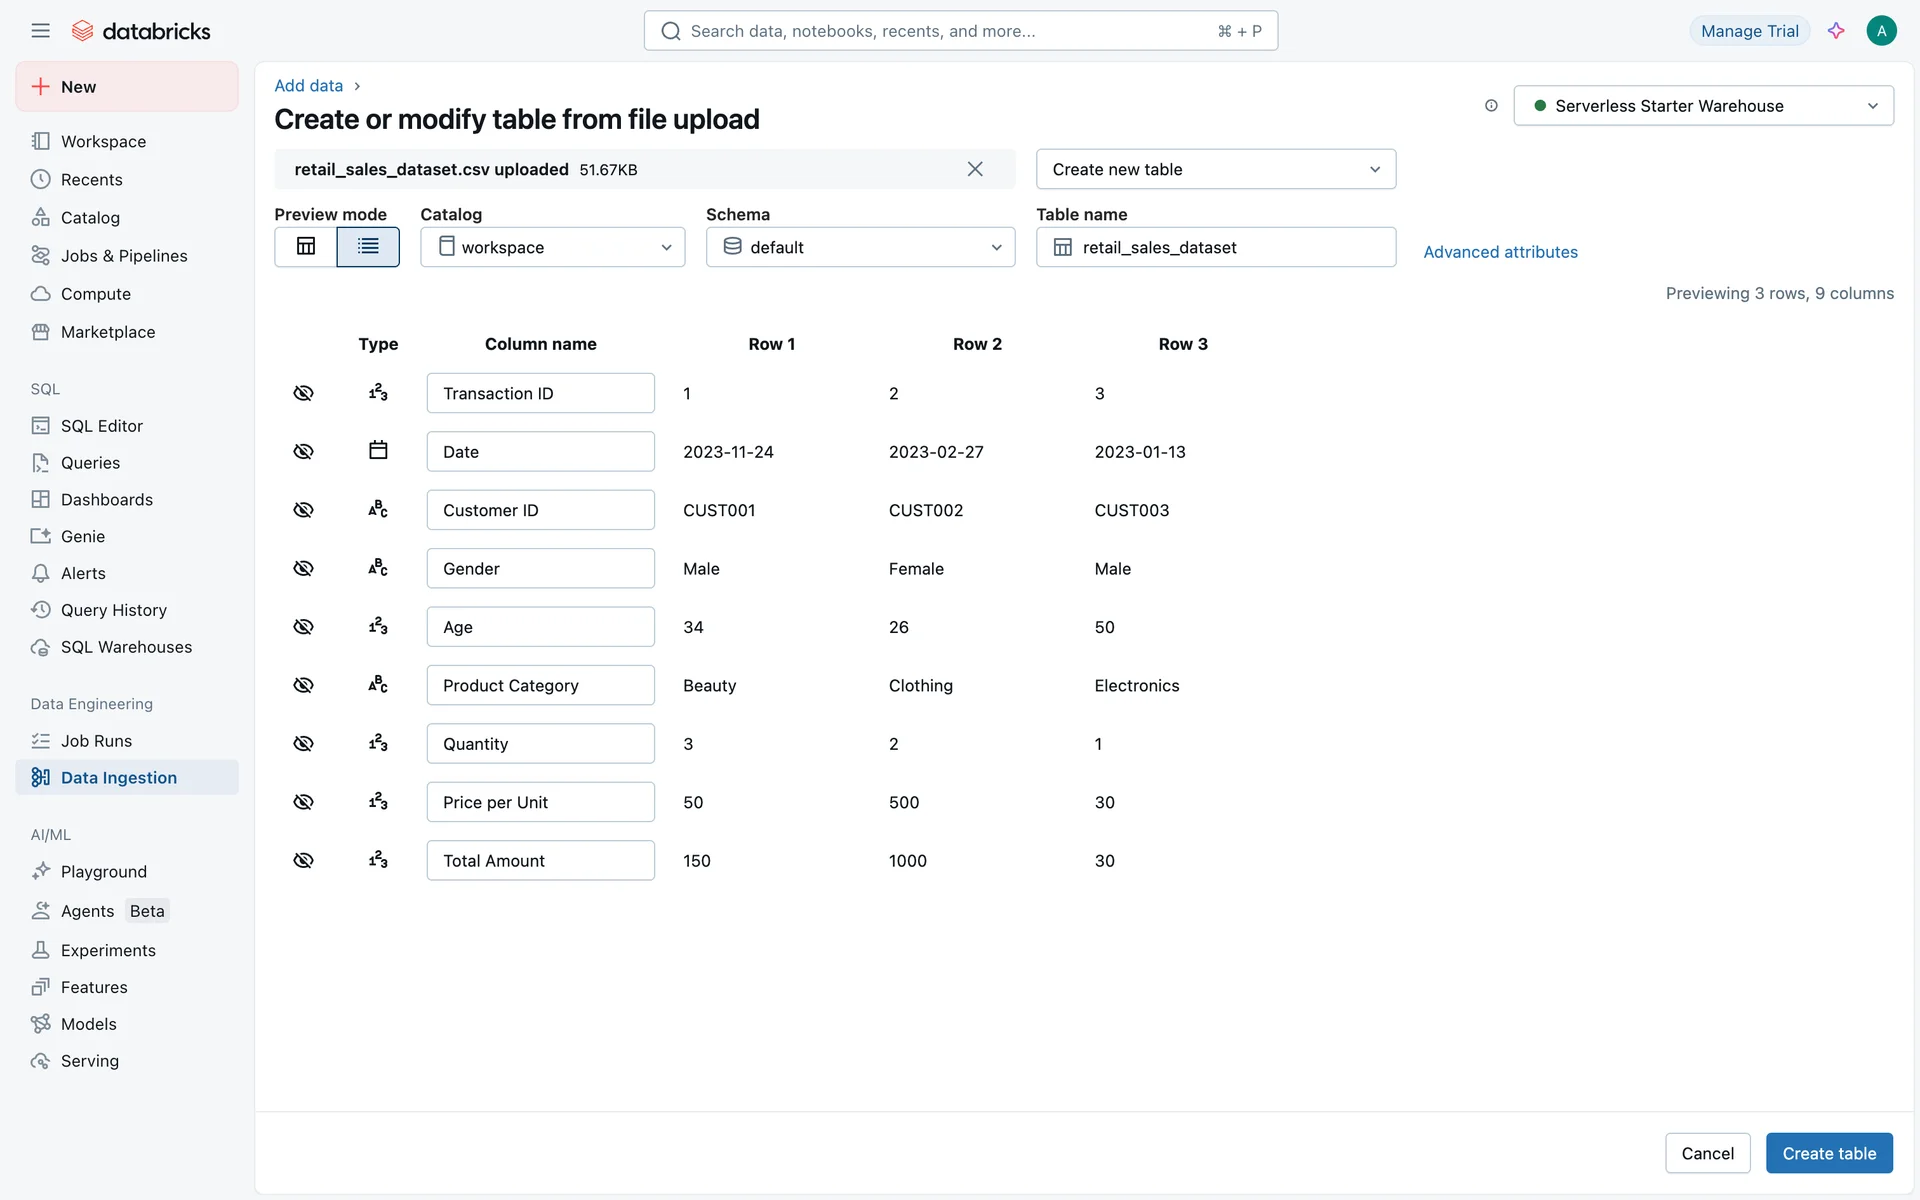The height and width of the screenshot is (1200, 1920).
Task: Go to Dashboards in the sidebar
Action: click(x=106, y=499)
